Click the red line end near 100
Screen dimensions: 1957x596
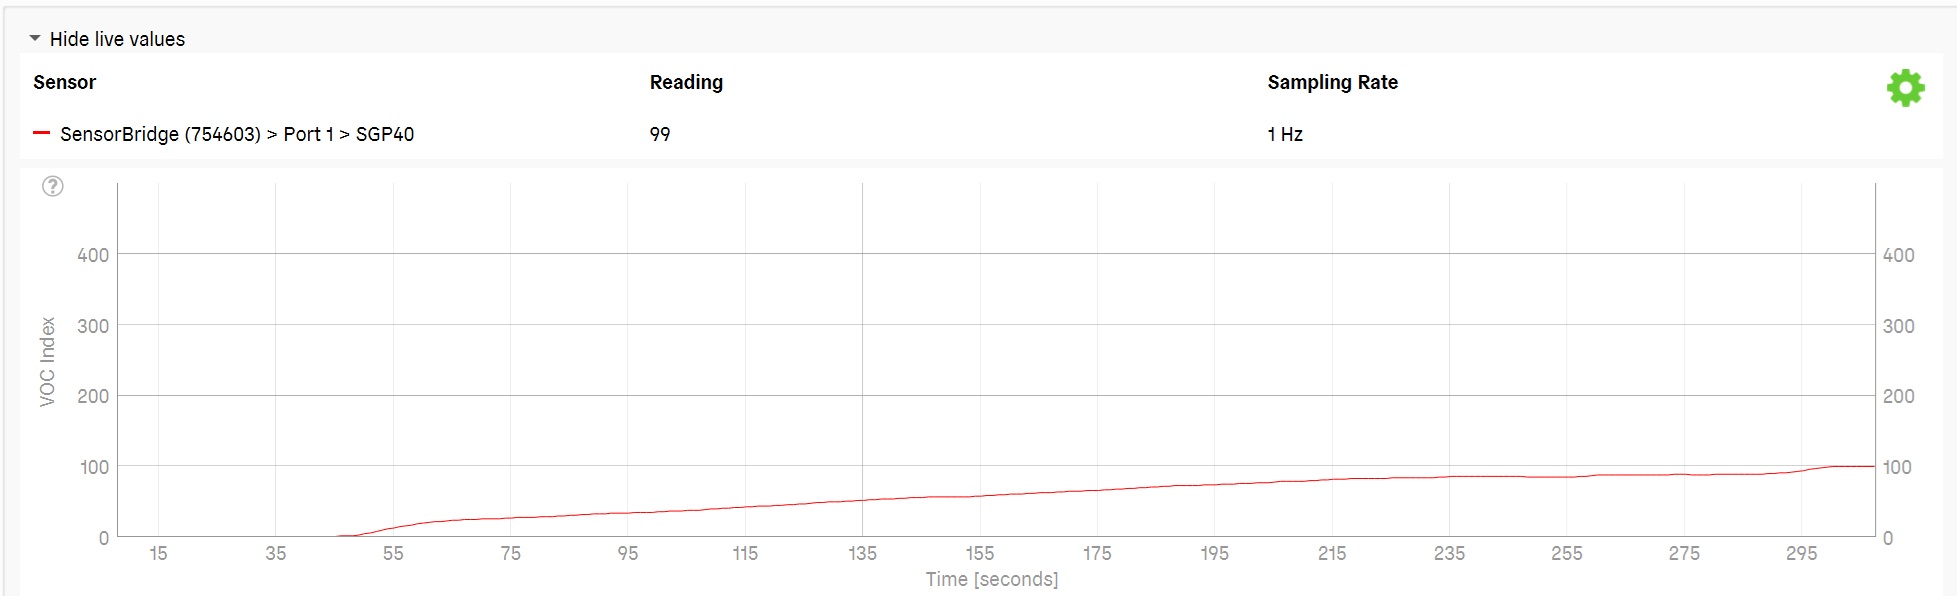coord(1872,466)
